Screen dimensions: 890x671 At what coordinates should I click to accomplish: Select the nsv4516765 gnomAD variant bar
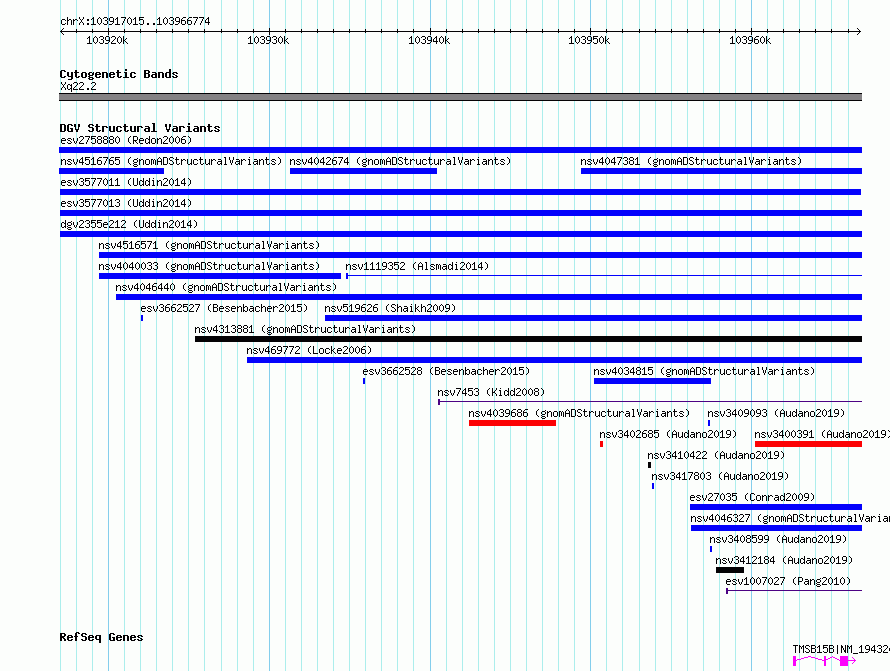pyautogui.click(x=111, y=171)
